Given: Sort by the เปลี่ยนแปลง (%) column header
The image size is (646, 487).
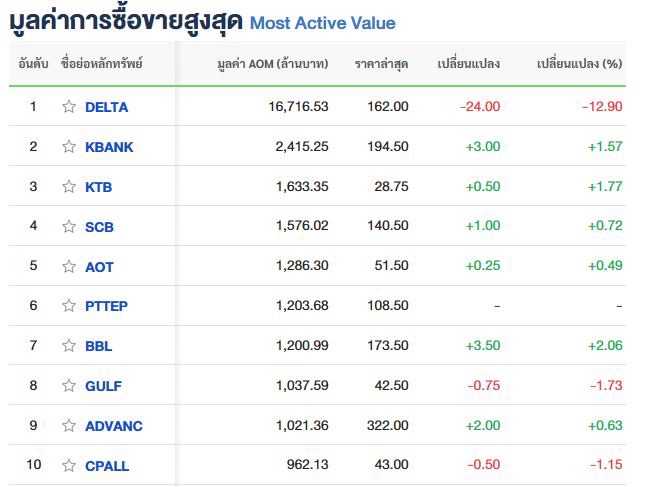Looking at the screenshot, I should pos(579,64).
